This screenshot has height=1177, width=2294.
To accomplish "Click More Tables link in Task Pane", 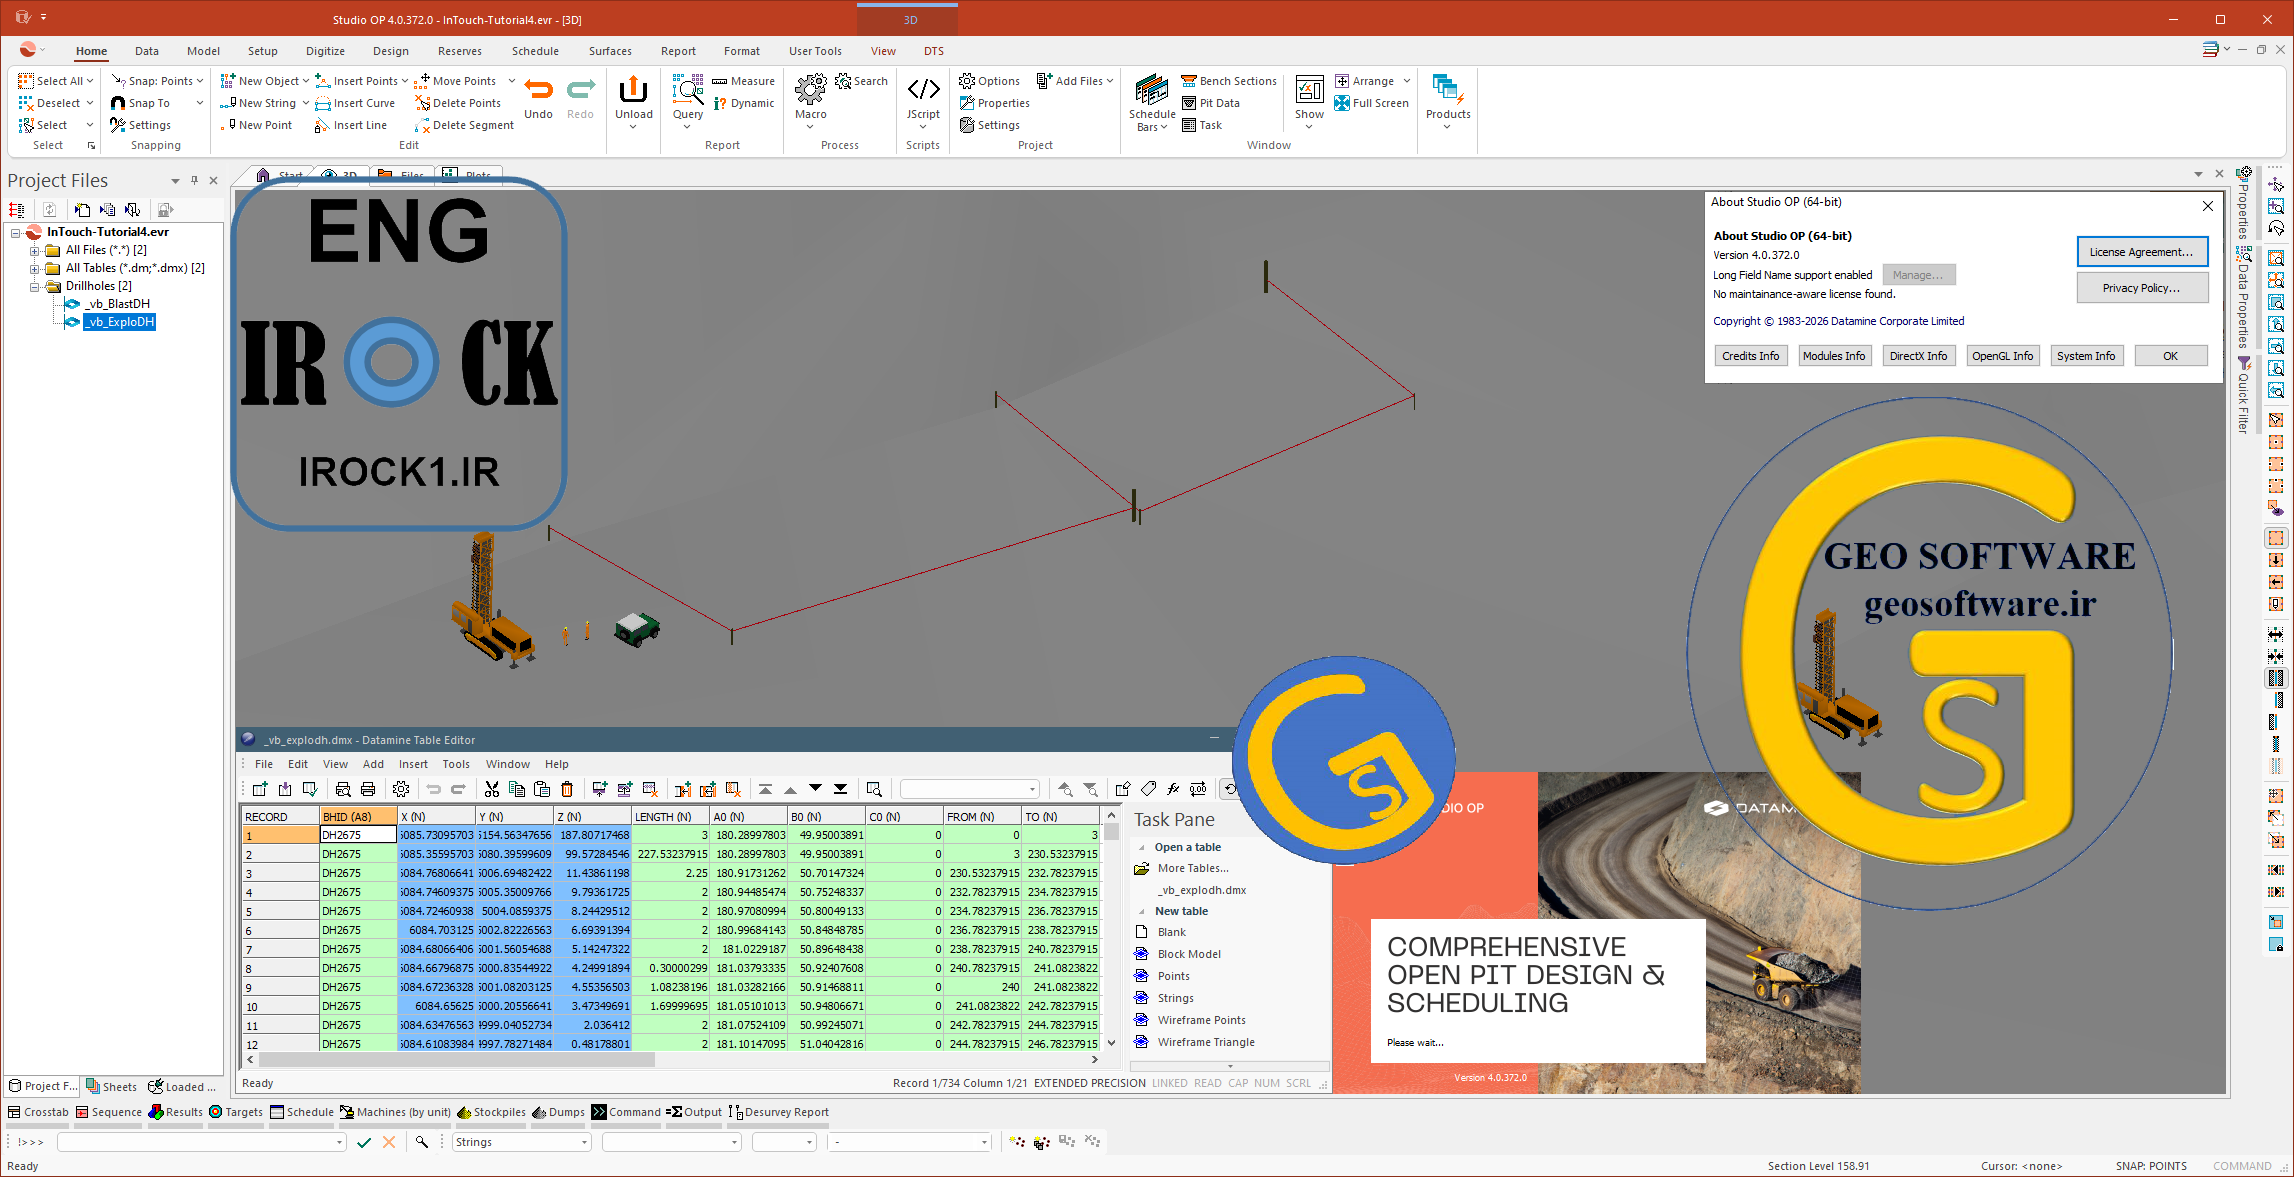I will pyautogui.click(x=1192, y=868).
